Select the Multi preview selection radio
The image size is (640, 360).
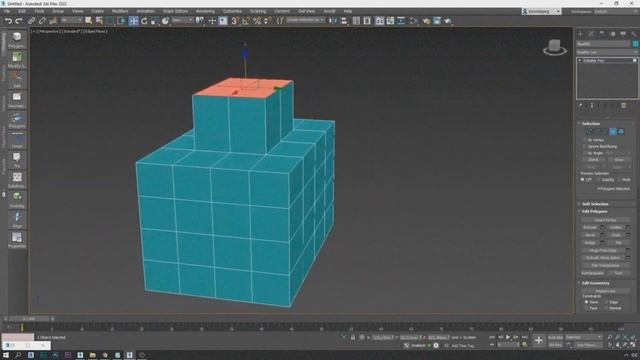point(619,180)
